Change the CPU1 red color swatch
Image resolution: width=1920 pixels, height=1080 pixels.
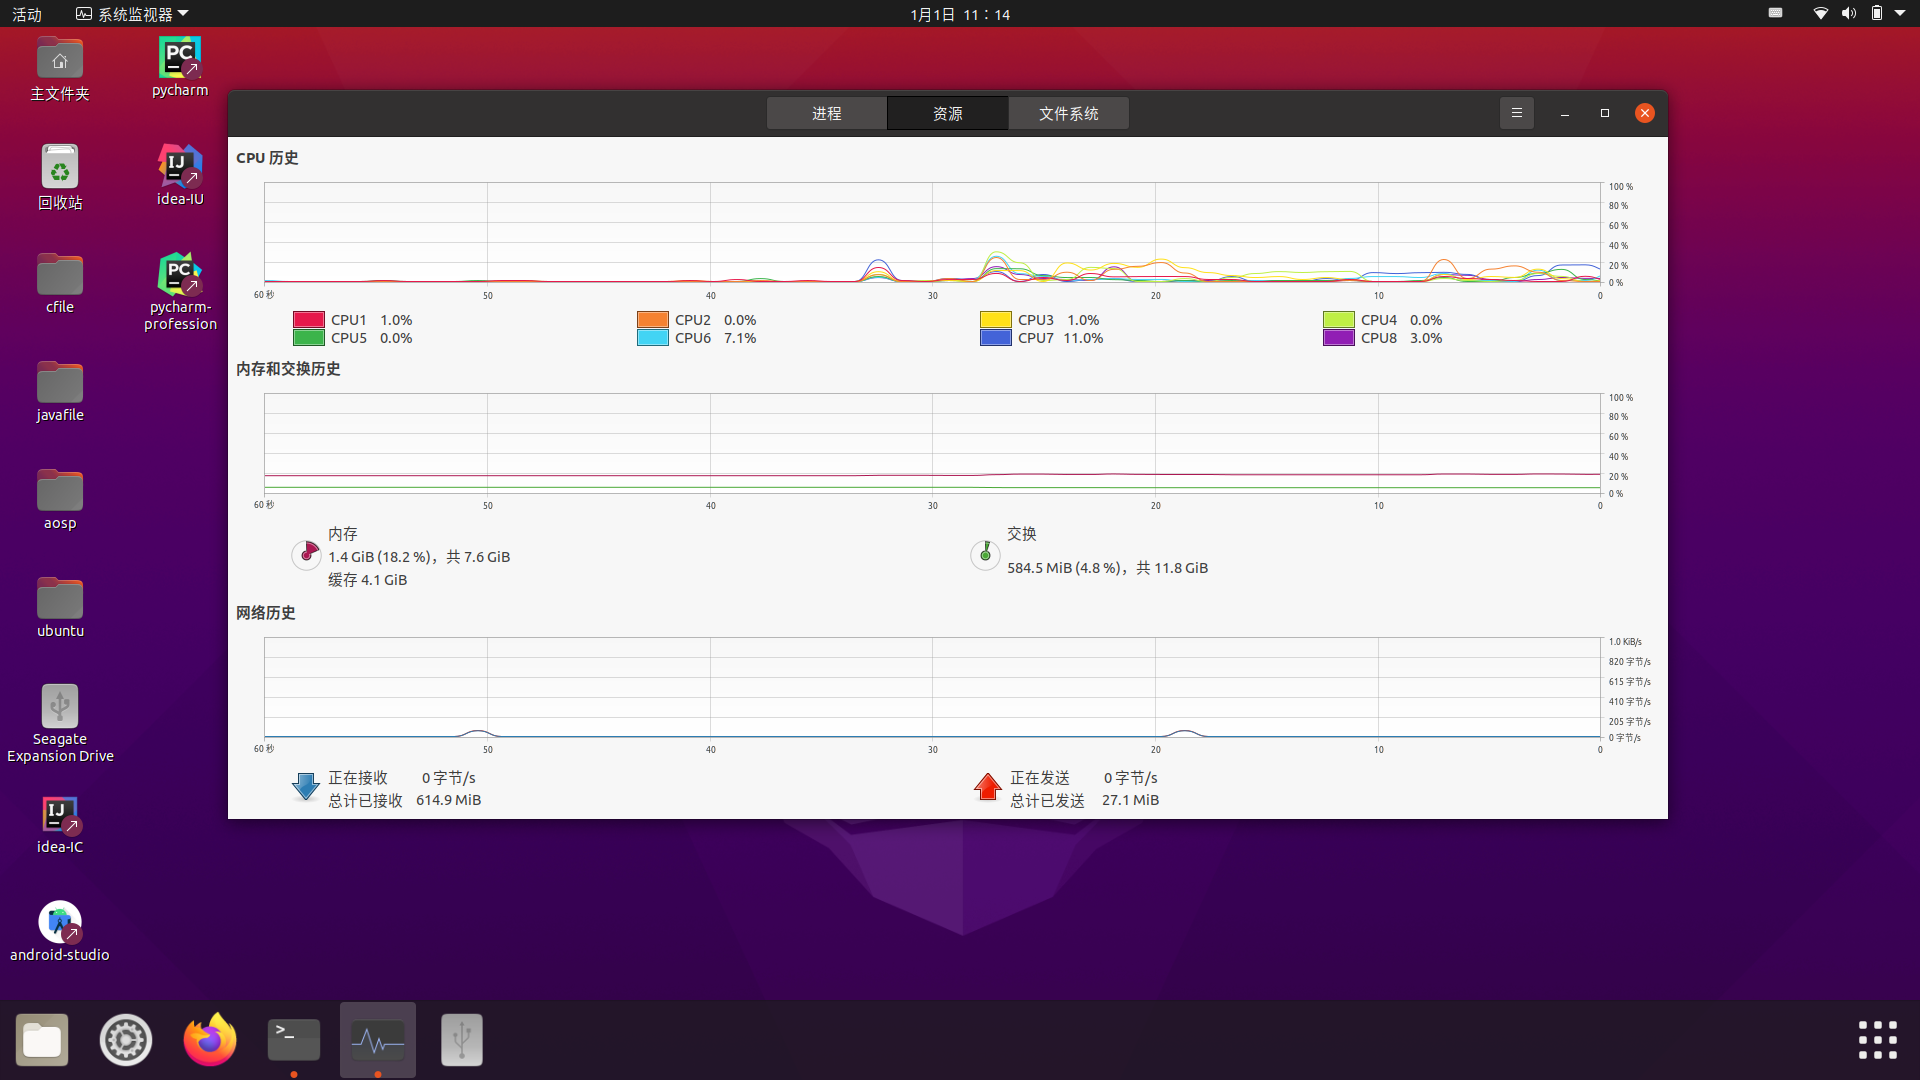(x=310, y=319)
